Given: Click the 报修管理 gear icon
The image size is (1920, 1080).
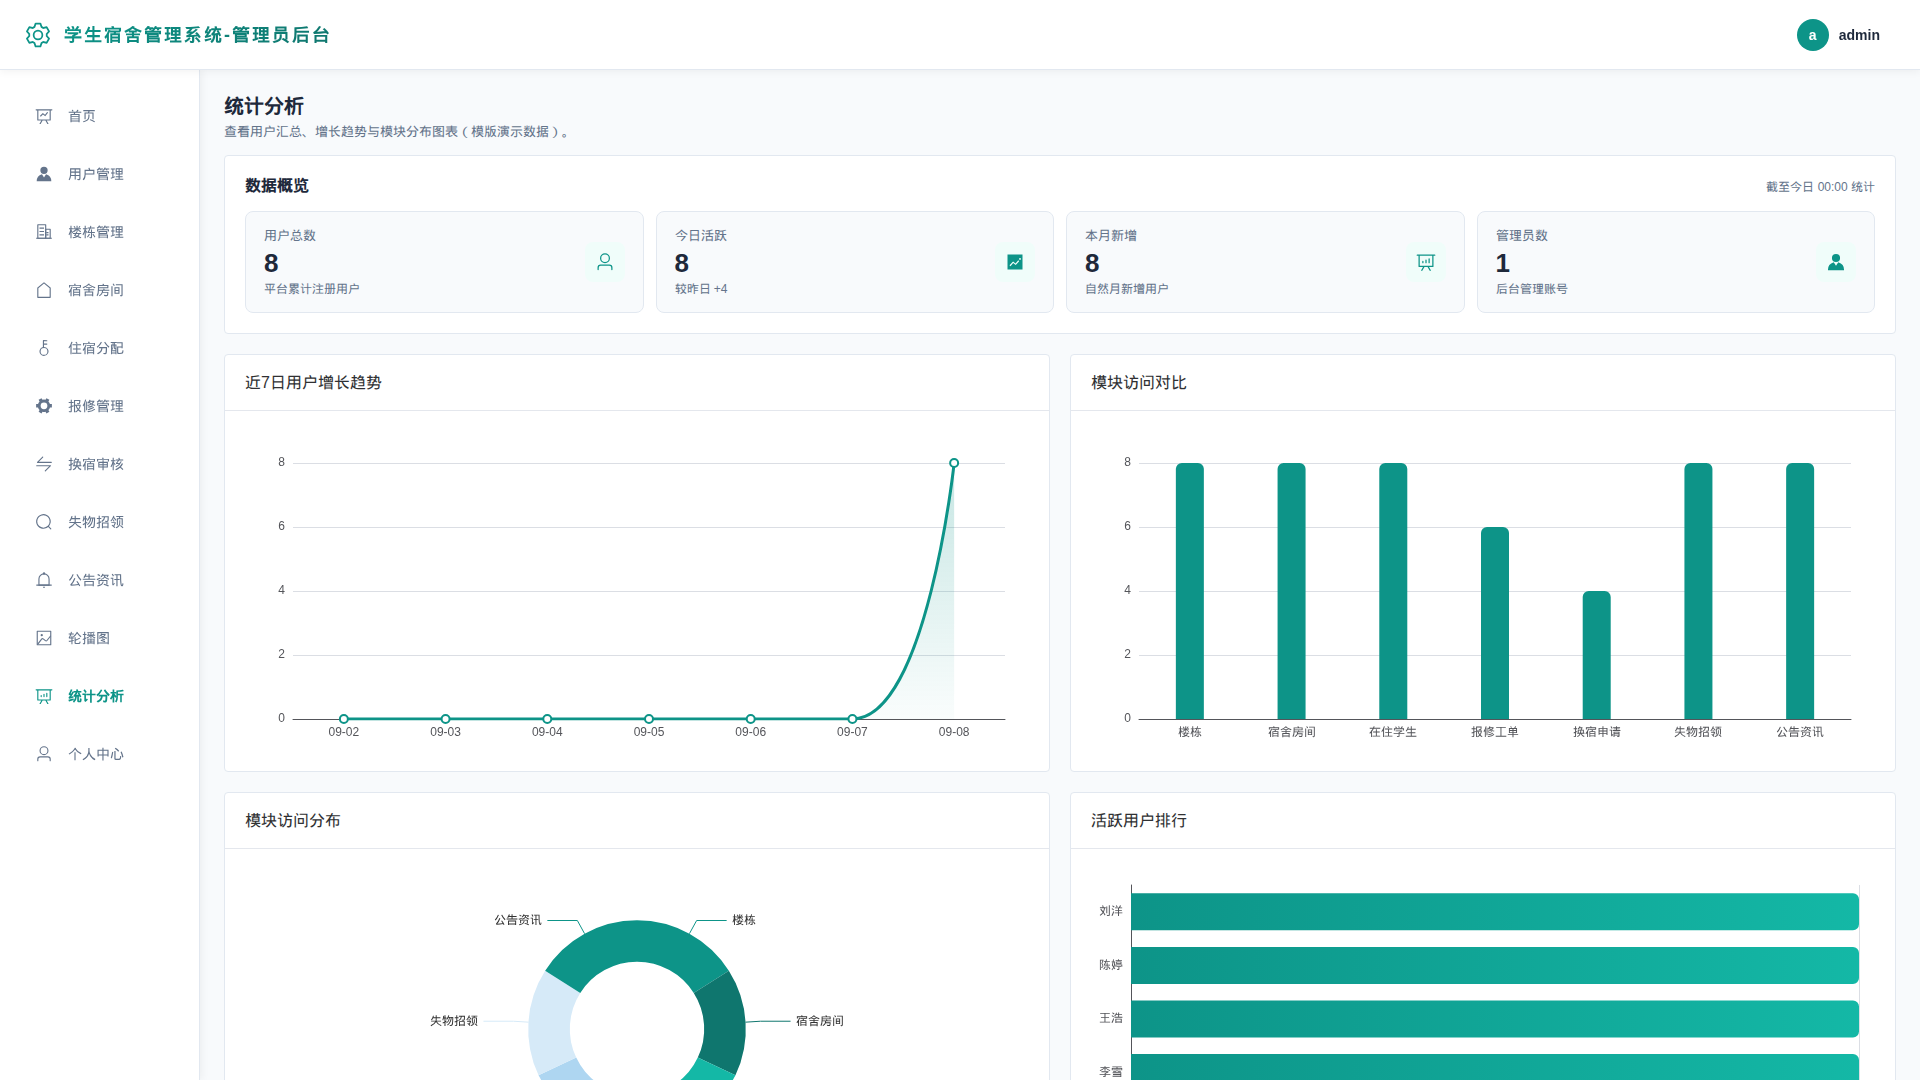Looking at the screenshot, I should (44, 406).
